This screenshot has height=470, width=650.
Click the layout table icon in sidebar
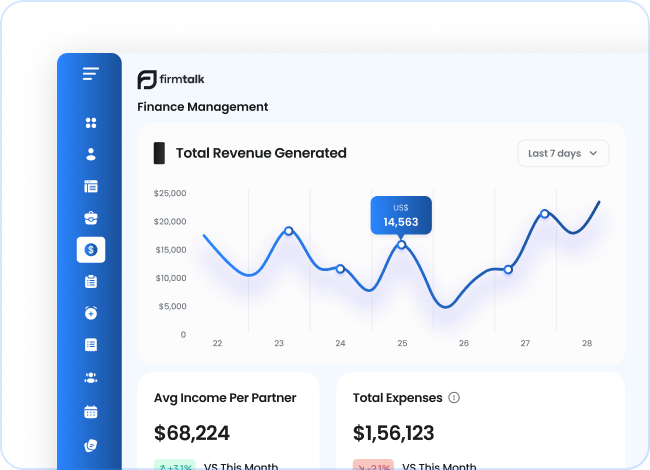pos(91,186)
